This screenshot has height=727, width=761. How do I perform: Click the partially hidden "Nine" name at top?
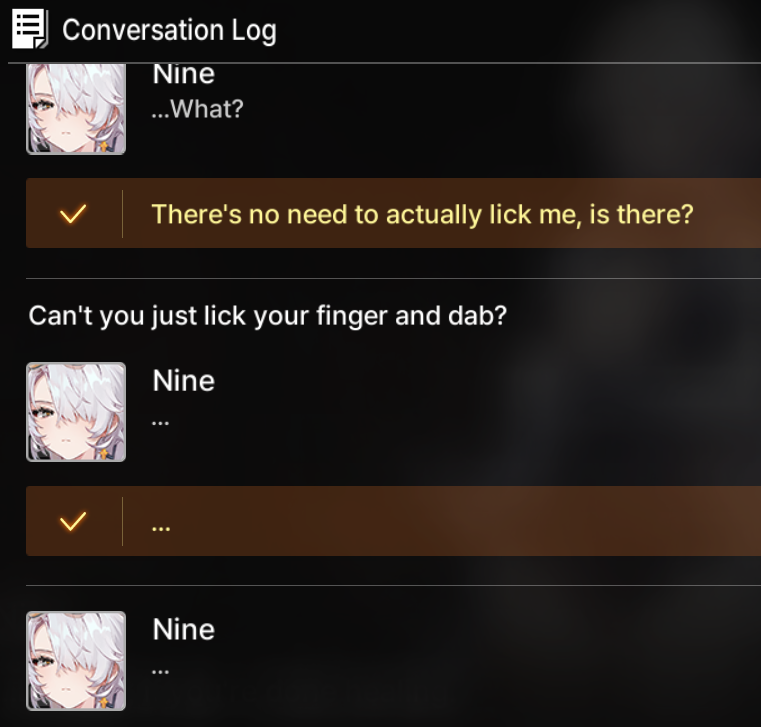click(x=183, y=75)
